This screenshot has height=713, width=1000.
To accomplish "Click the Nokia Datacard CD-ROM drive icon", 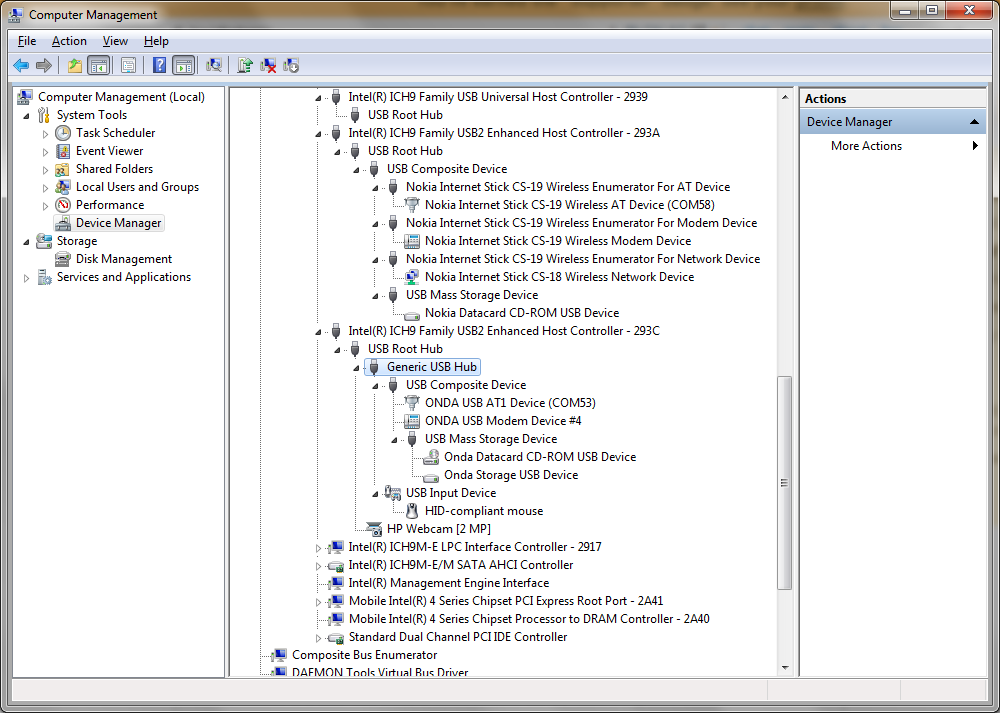I will tap(412, 314).
